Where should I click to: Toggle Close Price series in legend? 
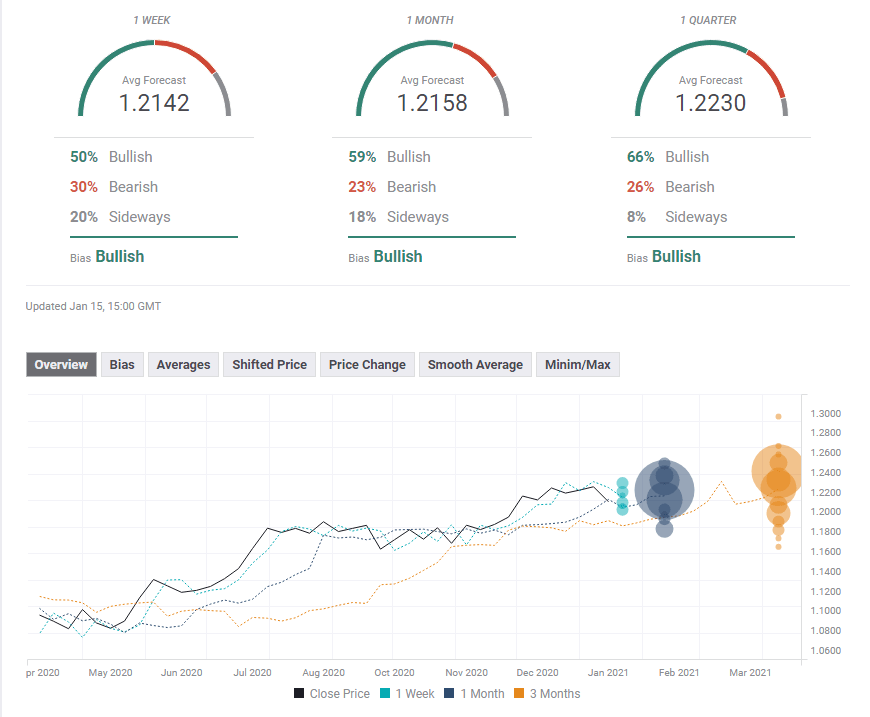coord(332,693)
